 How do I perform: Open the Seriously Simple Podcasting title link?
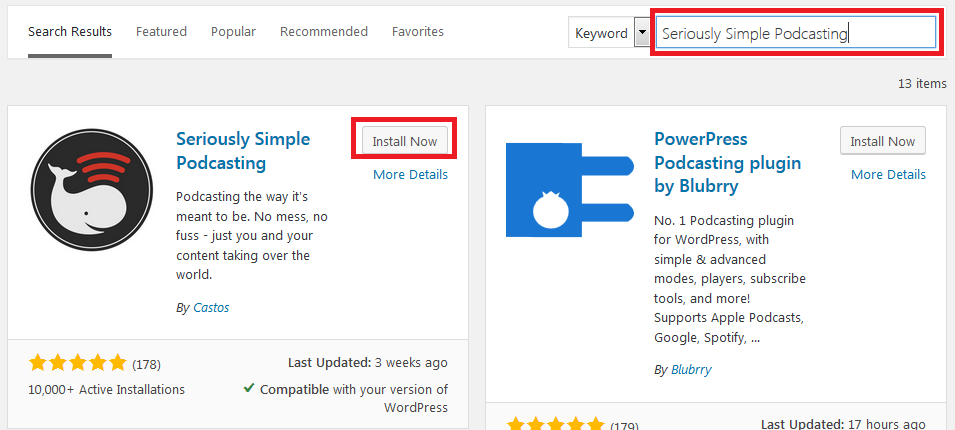tap(243, 150)
